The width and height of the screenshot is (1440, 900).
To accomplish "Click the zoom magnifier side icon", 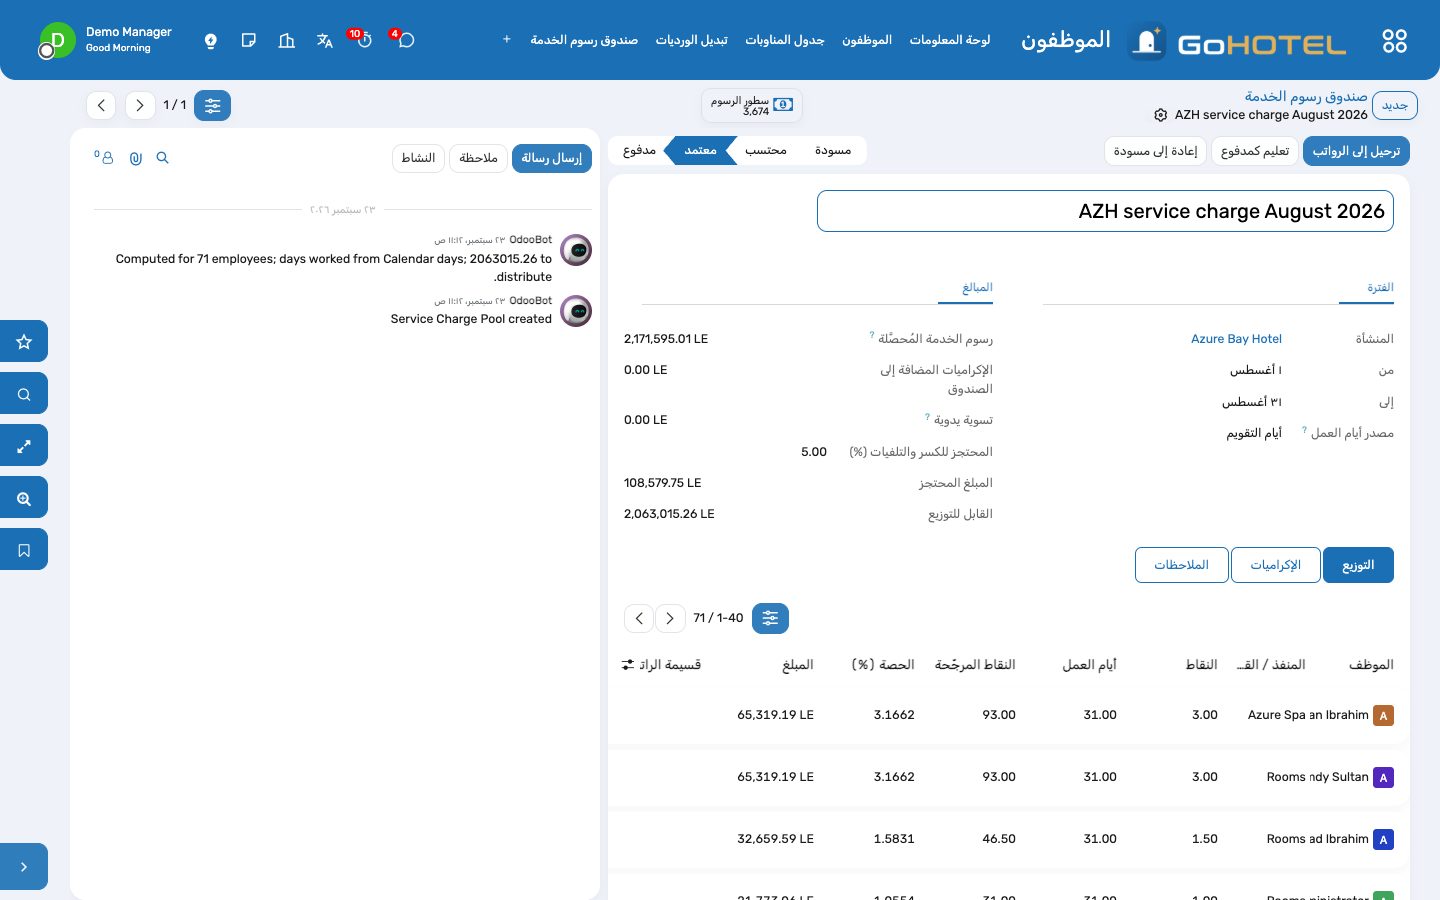I will coord(24,498).
